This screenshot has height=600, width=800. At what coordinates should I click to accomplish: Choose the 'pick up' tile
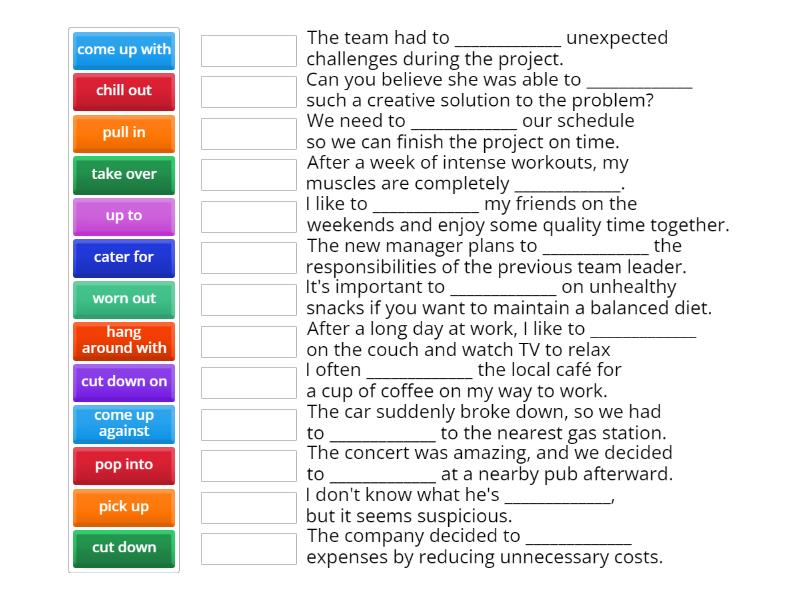pyautogui.click(x=123, y=506)
